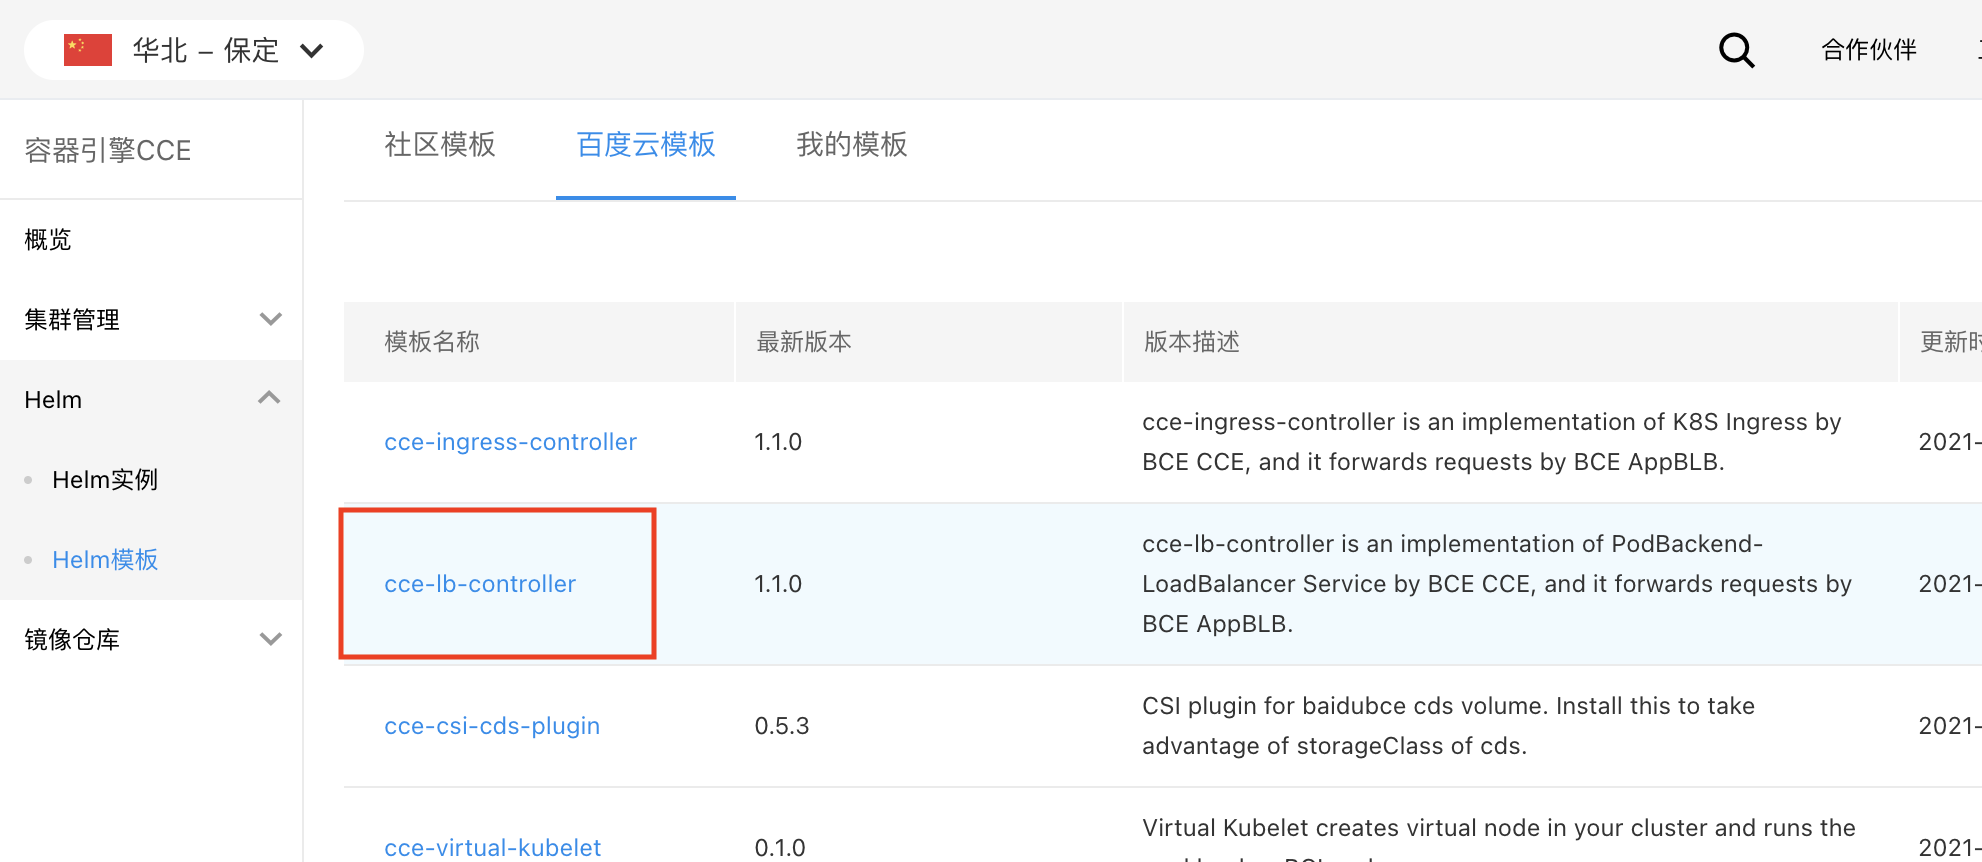Expand the 镜像仓库 section chevron
This screenshot has width=1982, height=862.
270,639
